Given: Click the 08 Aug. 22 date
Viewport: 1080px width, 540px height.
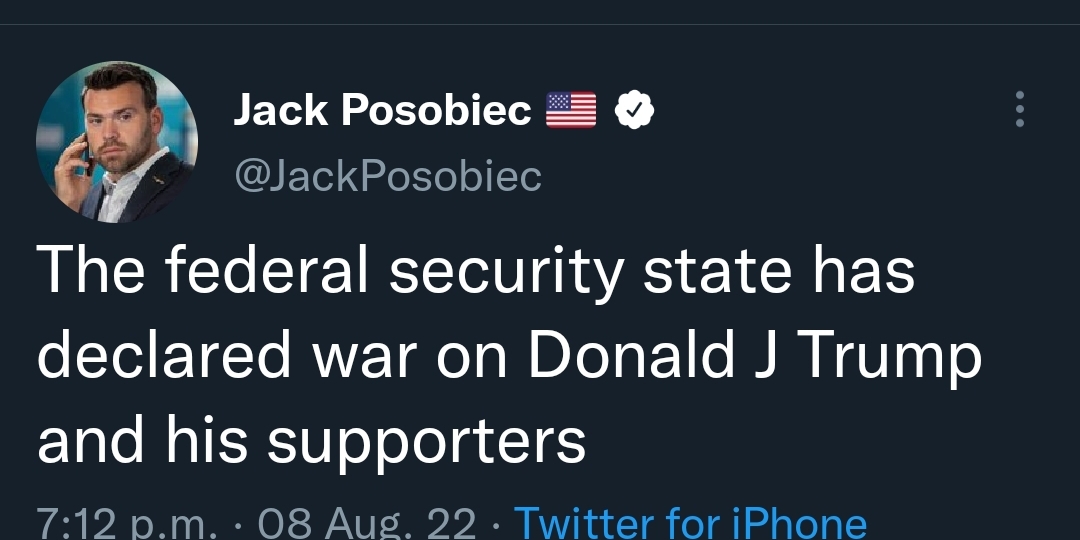Looking at the screenshot, I should 366,522.
